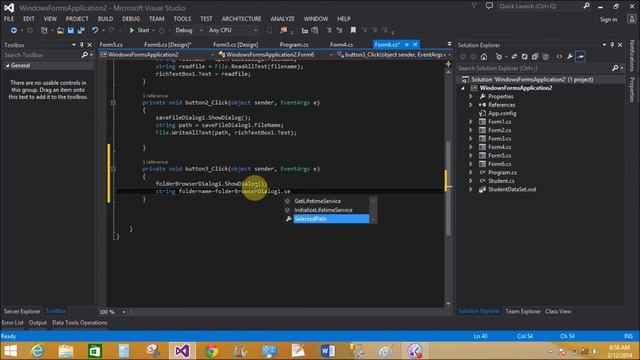Click the Search Toolbox input field
The width and height of the screenshot is (640, 360).
[41, 55]
